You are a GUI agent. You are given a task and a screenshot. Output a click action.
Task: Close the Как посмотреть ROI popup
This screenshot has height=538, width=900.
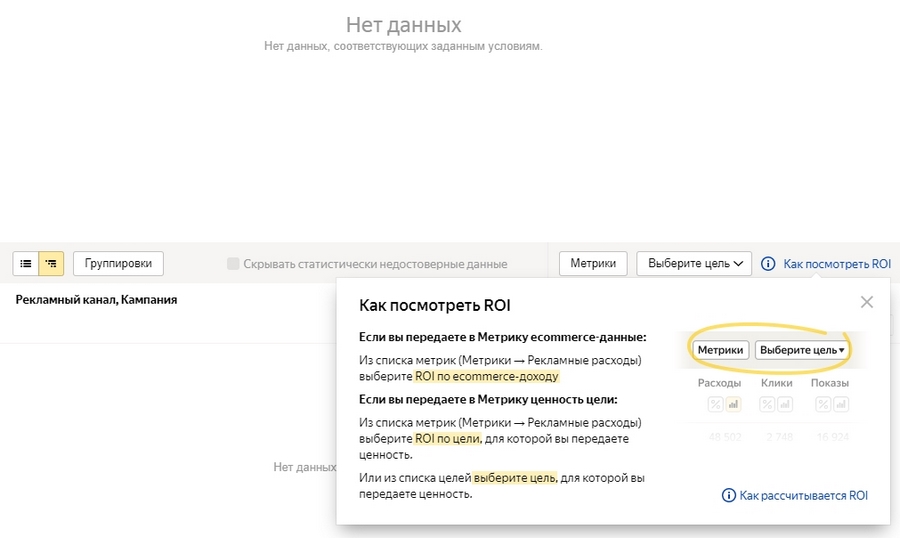(x=867, y=302)
